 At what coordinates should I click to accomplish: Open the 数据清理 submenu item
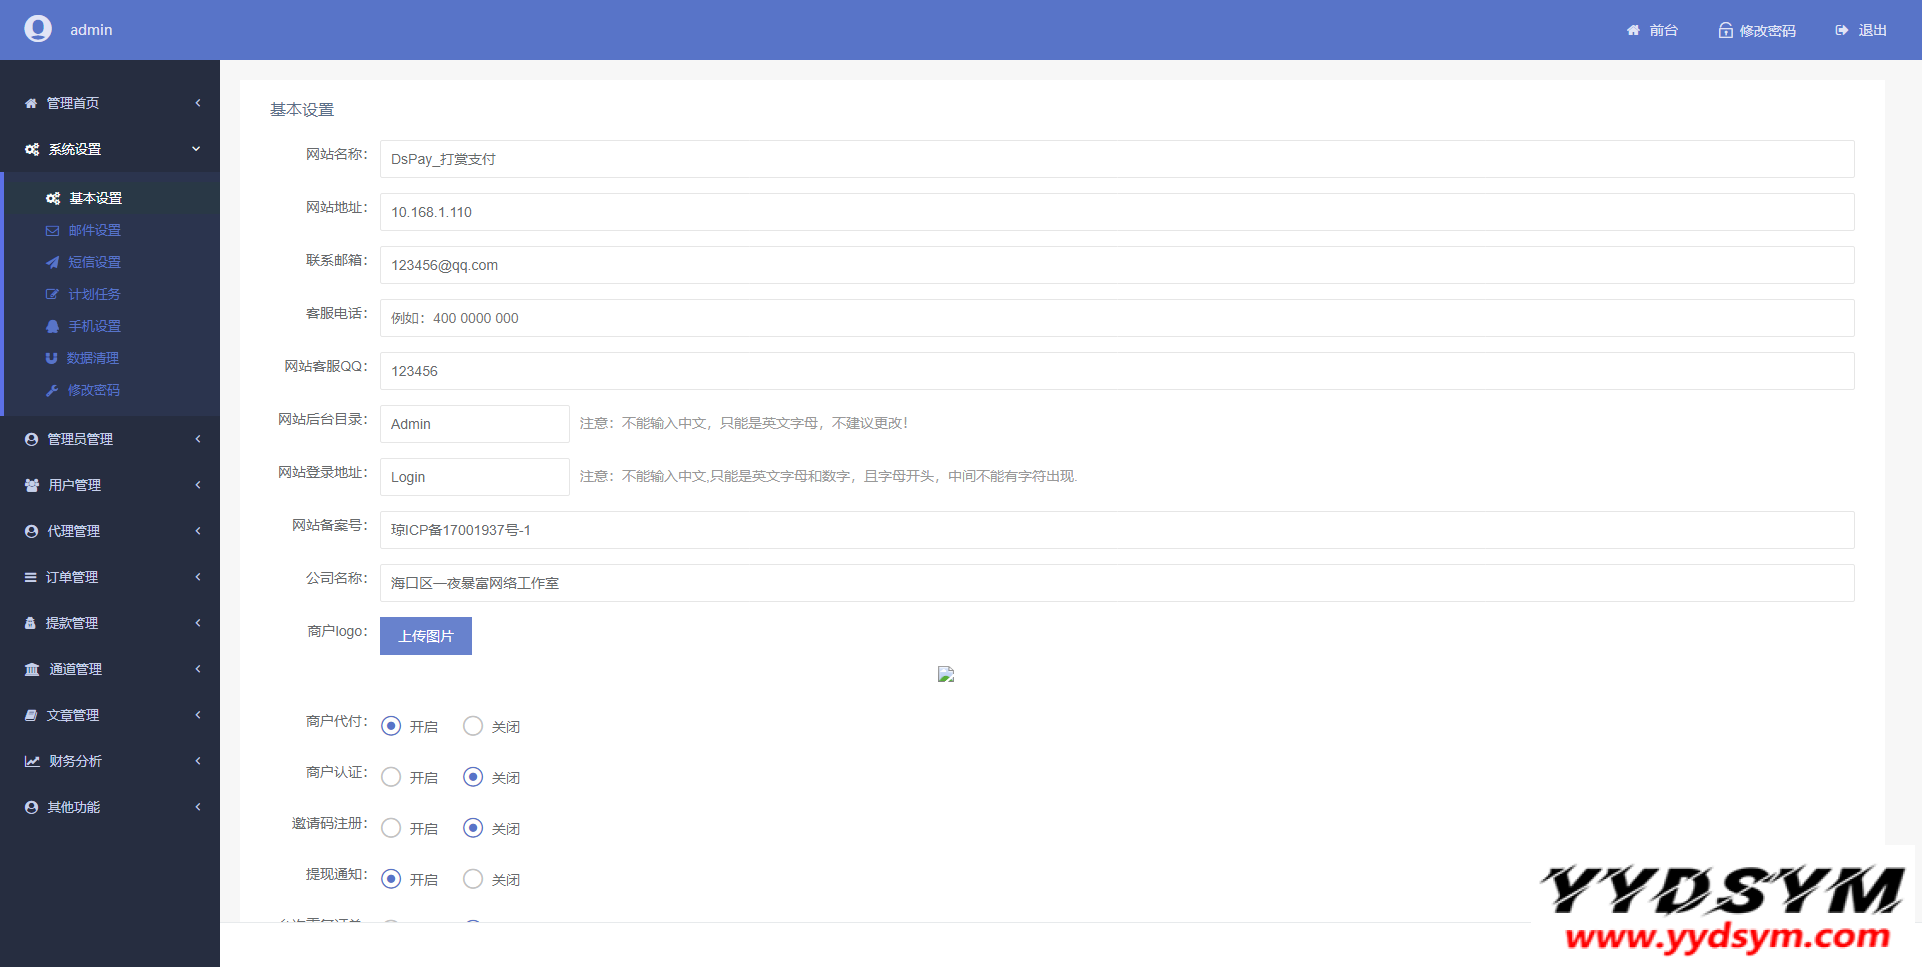(x=93, y=358)
